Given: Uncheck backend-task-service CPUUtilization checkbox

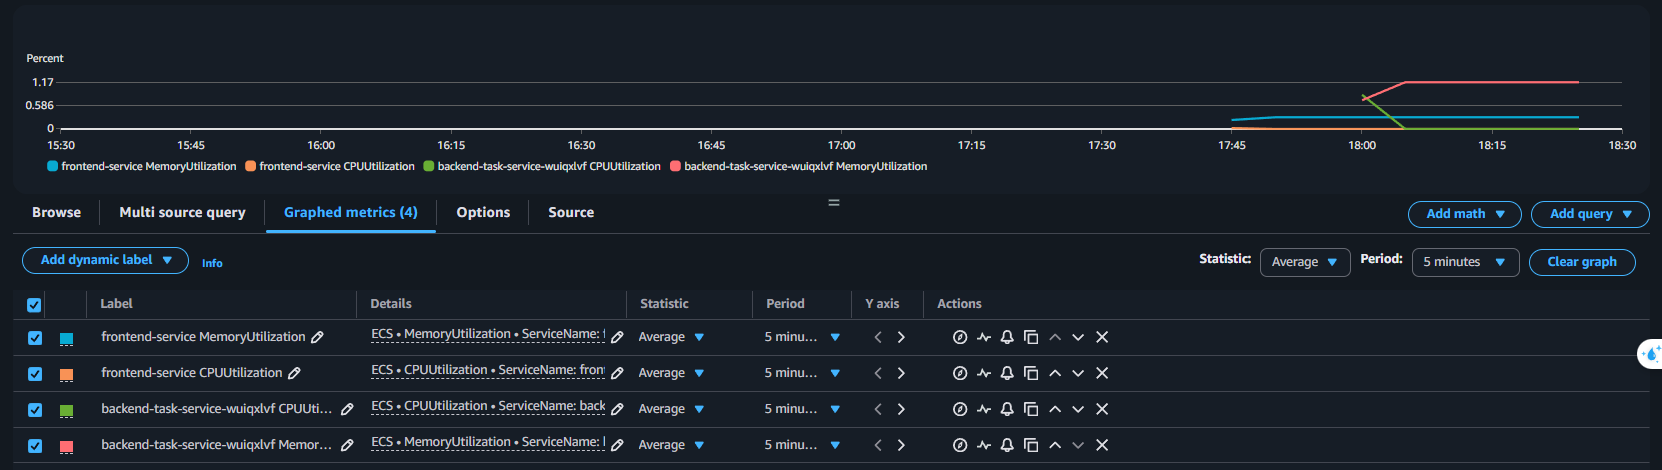Looking at the screenshot, I should pos(35,410).
